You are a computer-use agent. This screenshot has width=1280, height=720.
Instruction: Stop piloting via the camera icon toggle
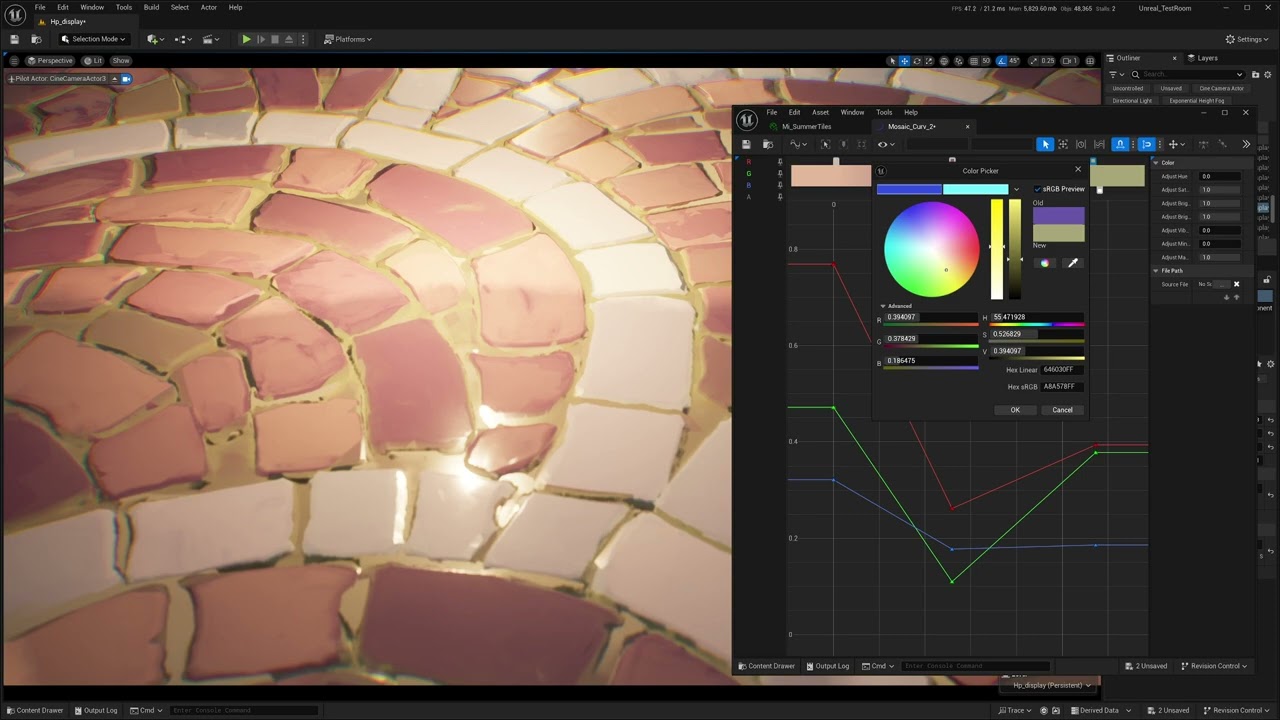126,78
